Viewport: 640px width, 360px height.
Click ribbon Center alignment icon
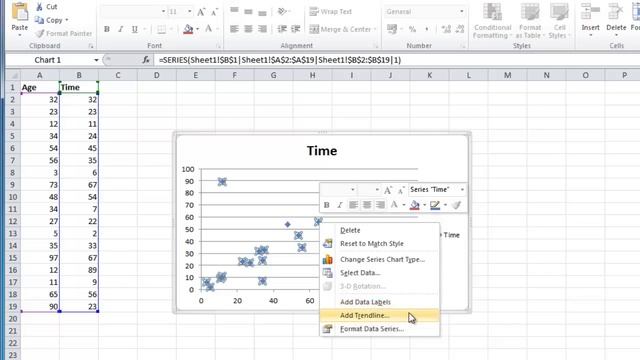248,29
